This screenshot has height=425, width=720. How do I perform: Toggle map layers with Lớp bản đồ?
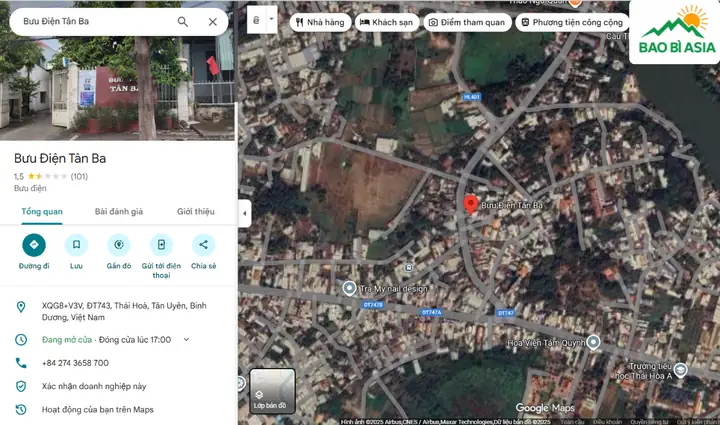(x=272, y=391)
